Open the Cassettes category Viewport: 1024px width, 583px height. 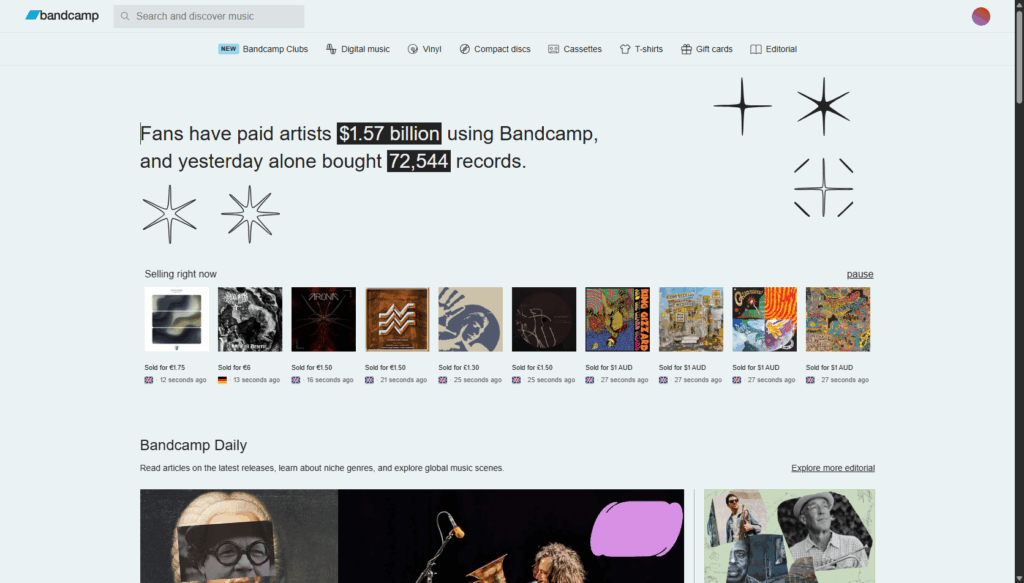pos(583,49)
